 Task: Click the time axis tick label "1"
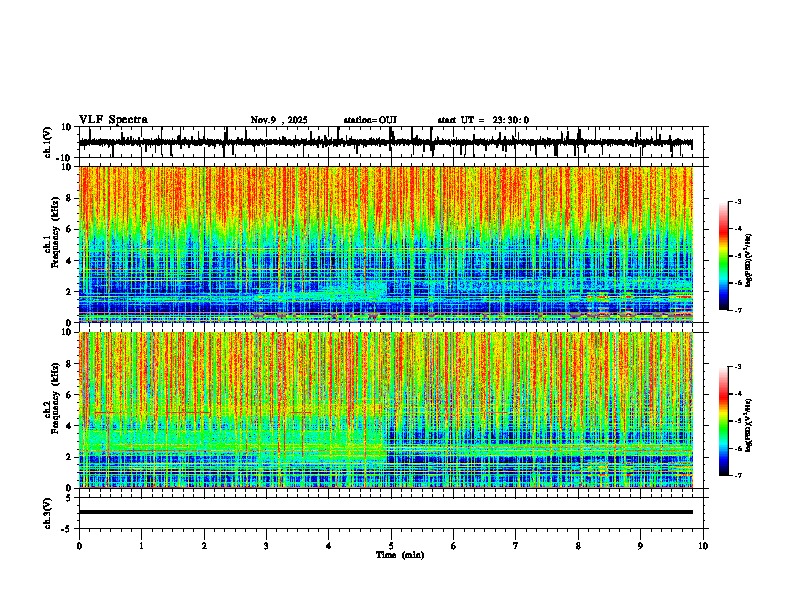[141, 546]
